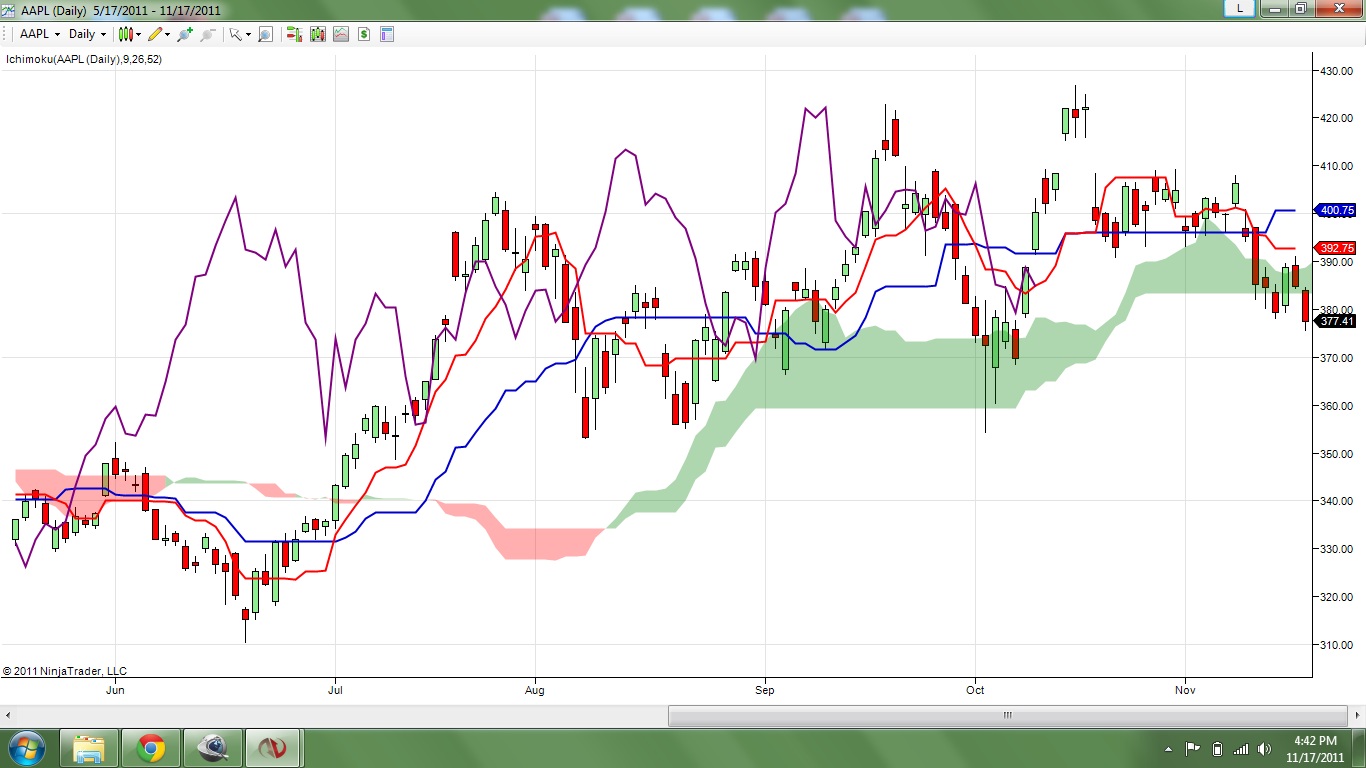The height and width of the screenshot is (768, 1366).
Task: Click the chart window title bar icon
Action: (9, 9)
